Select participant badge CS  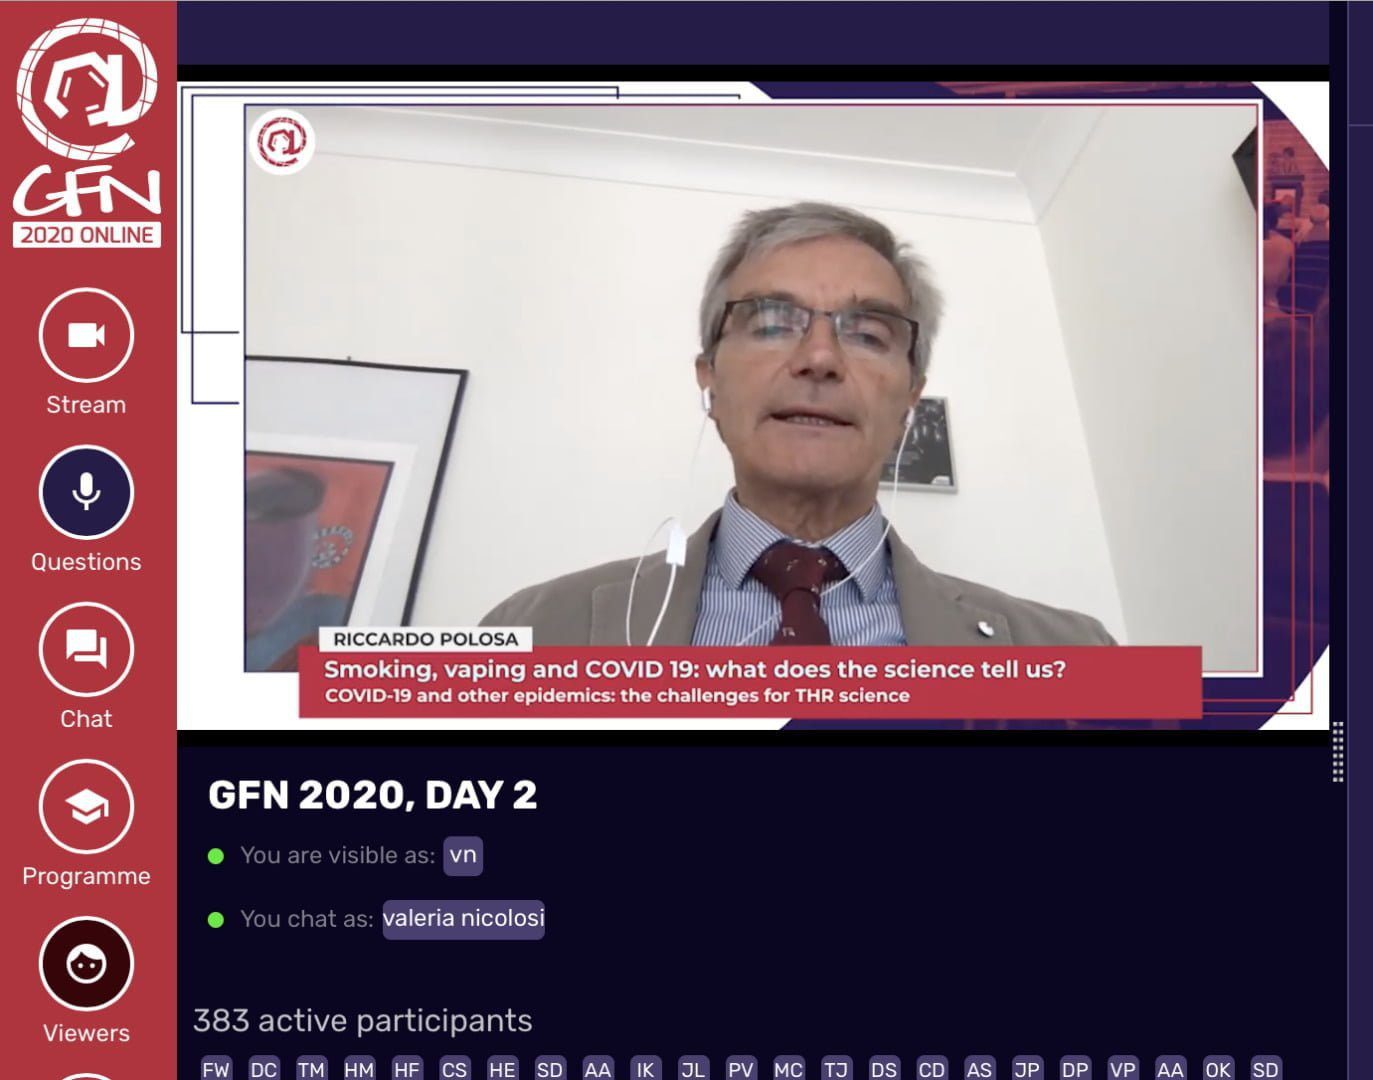454,1069
